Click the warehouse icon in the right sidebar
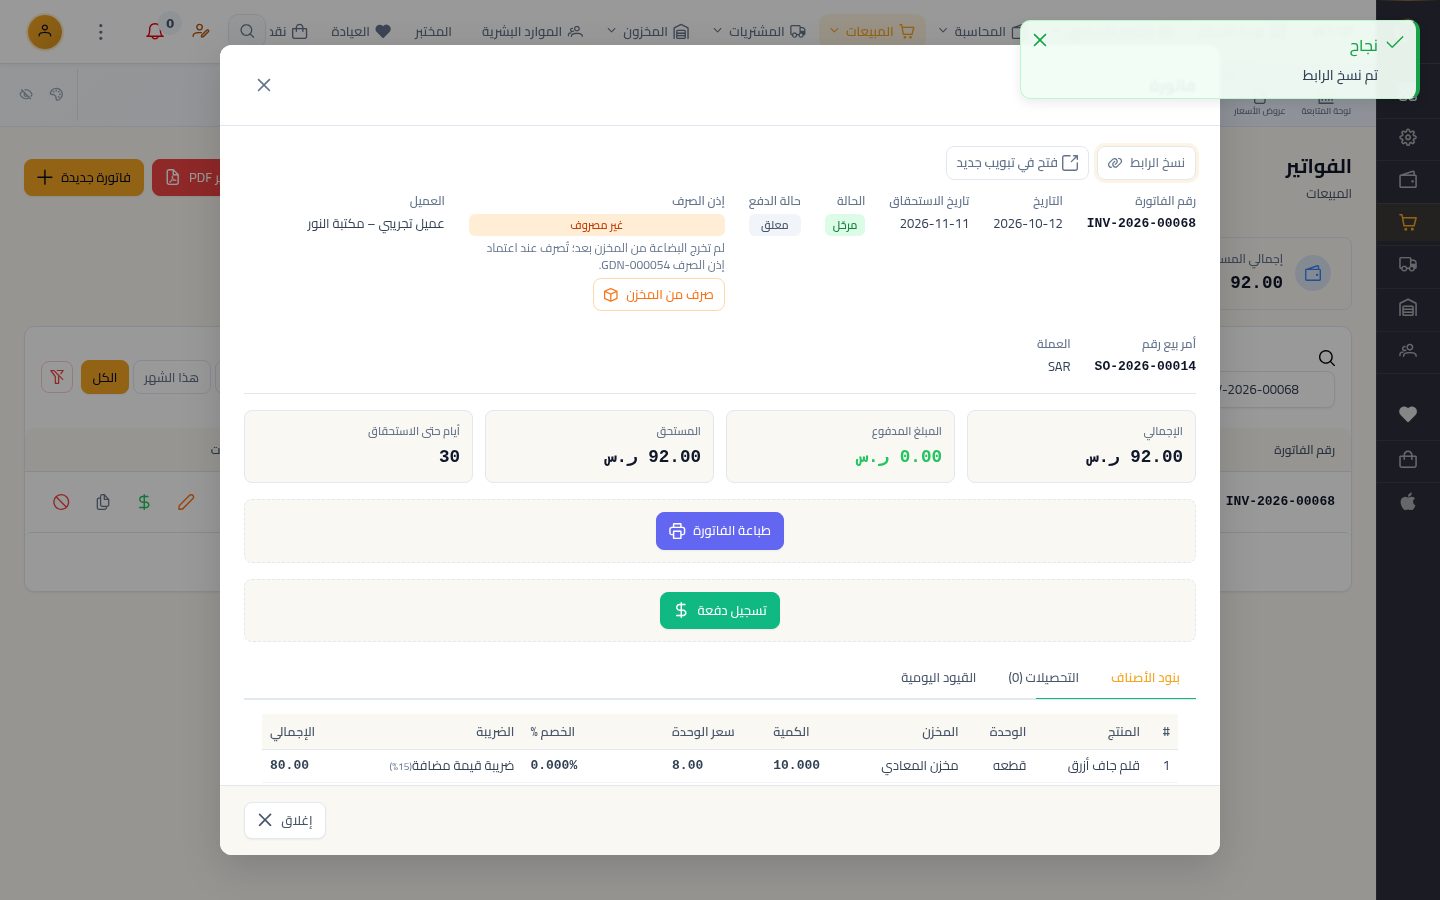The height and width of the screenshot is (900, 1440). tap(1408, 308)
